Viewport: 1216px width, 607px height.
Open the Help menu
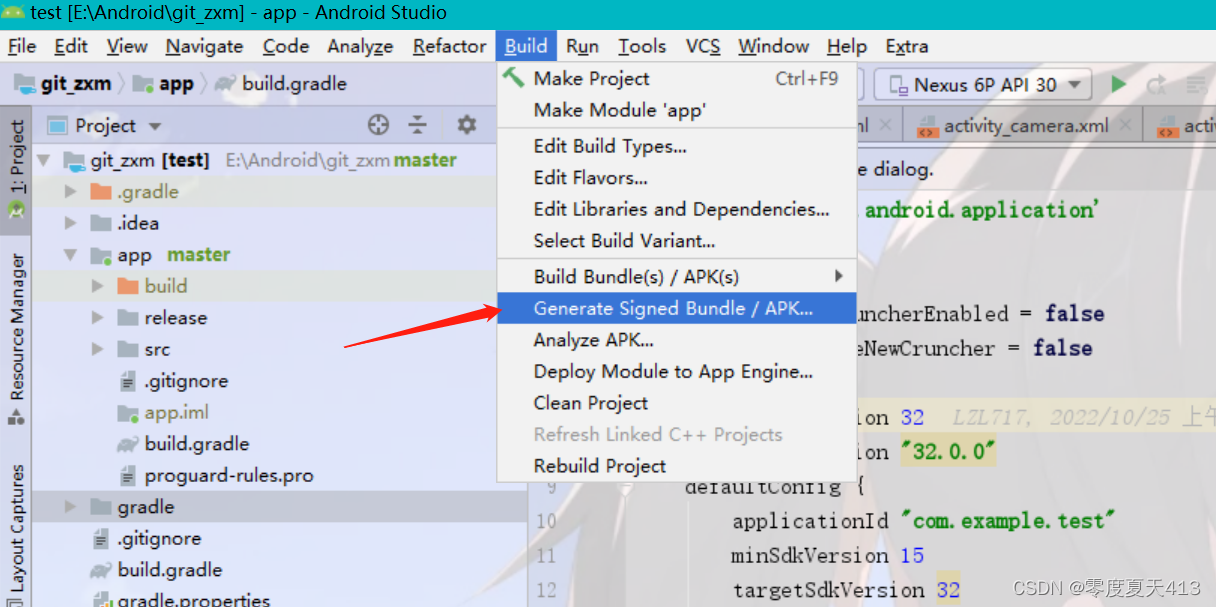point(847,46)
